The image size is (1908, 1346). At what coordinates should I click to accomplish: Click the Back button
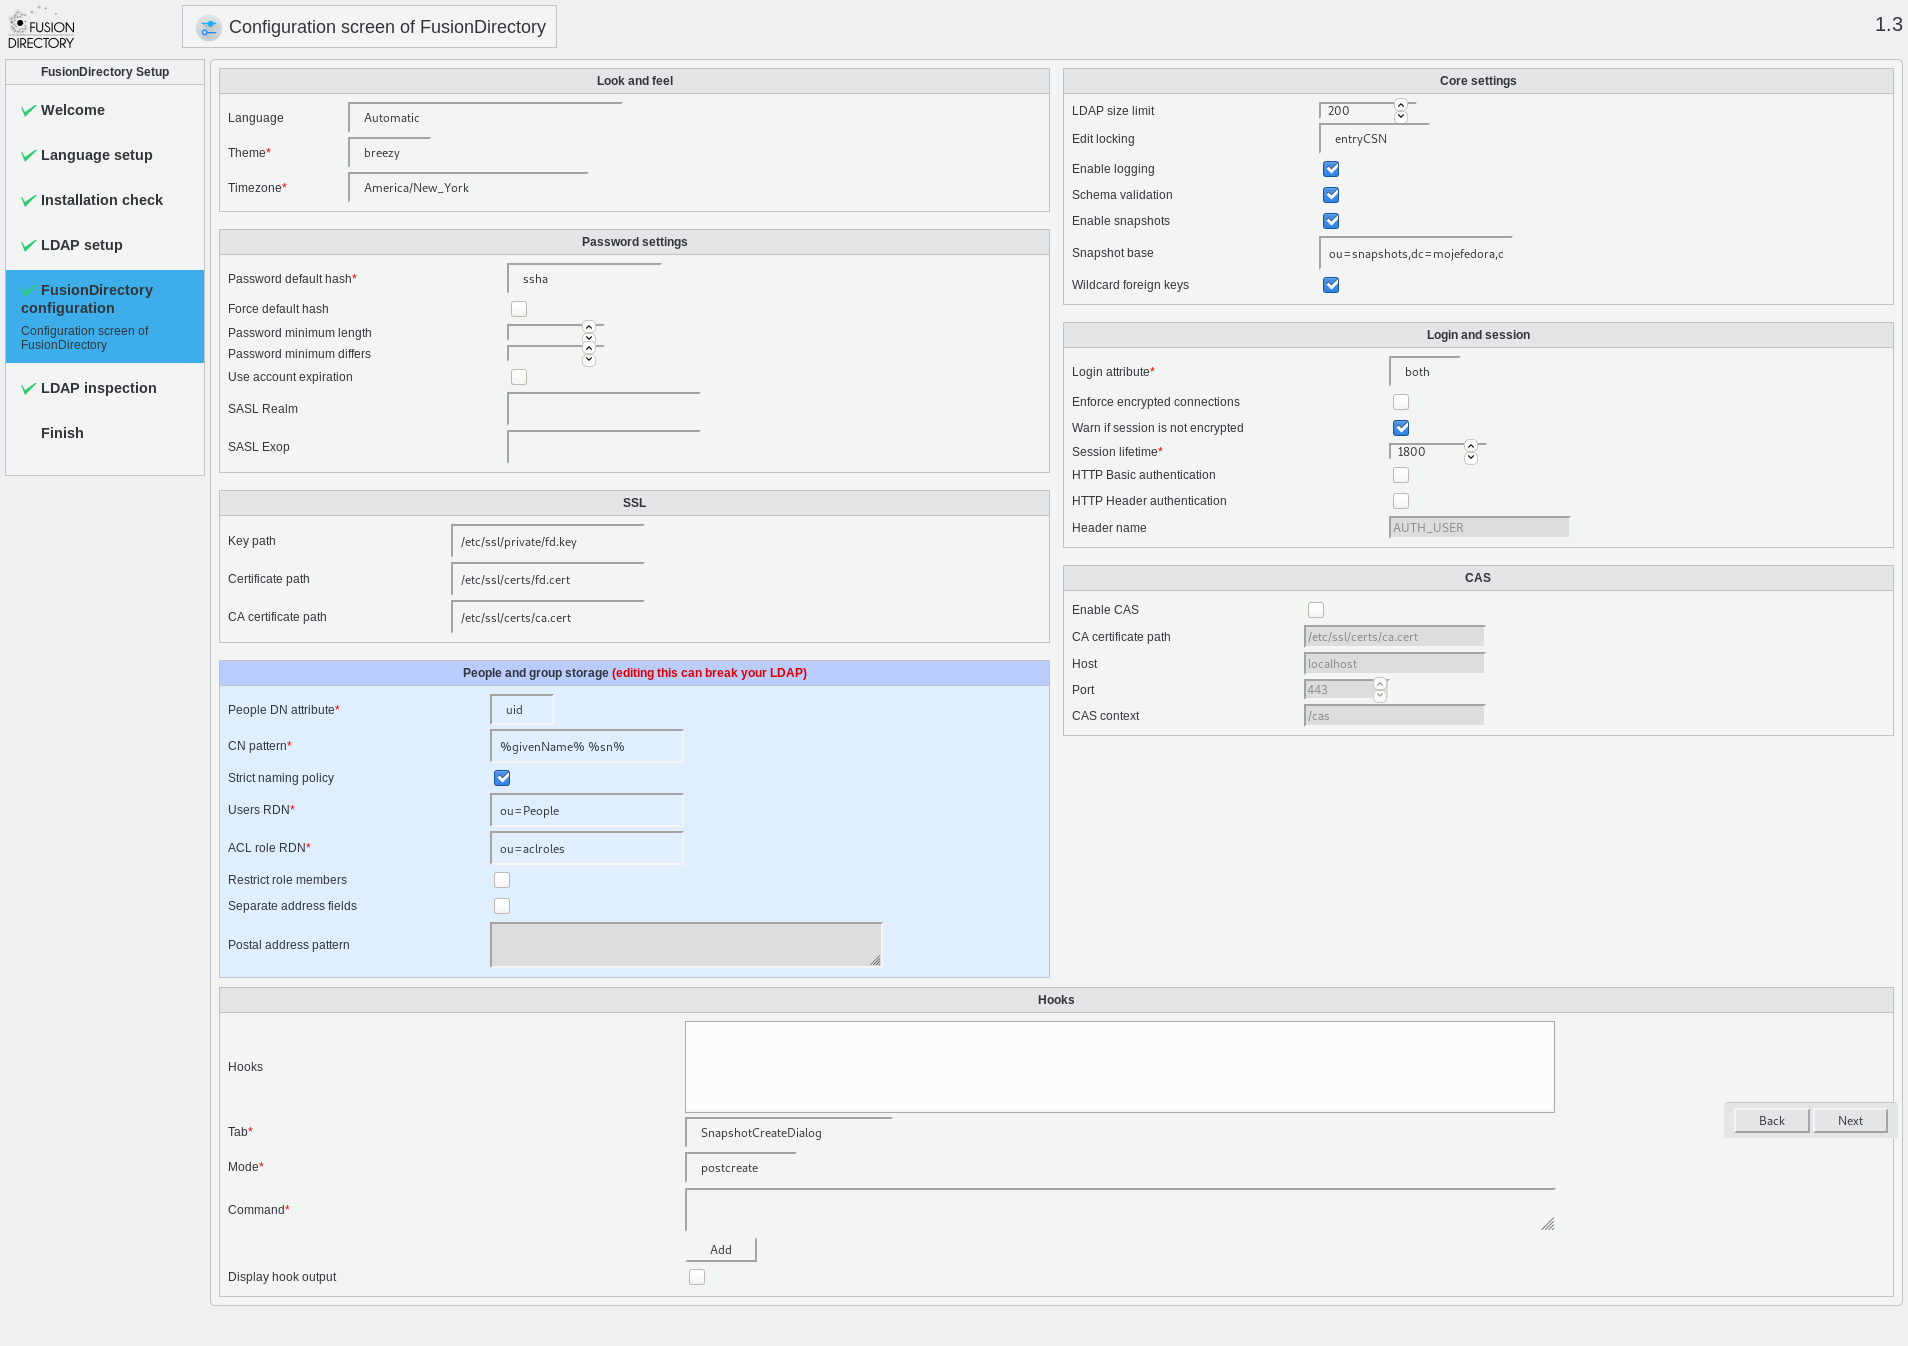[1771, 1121]
